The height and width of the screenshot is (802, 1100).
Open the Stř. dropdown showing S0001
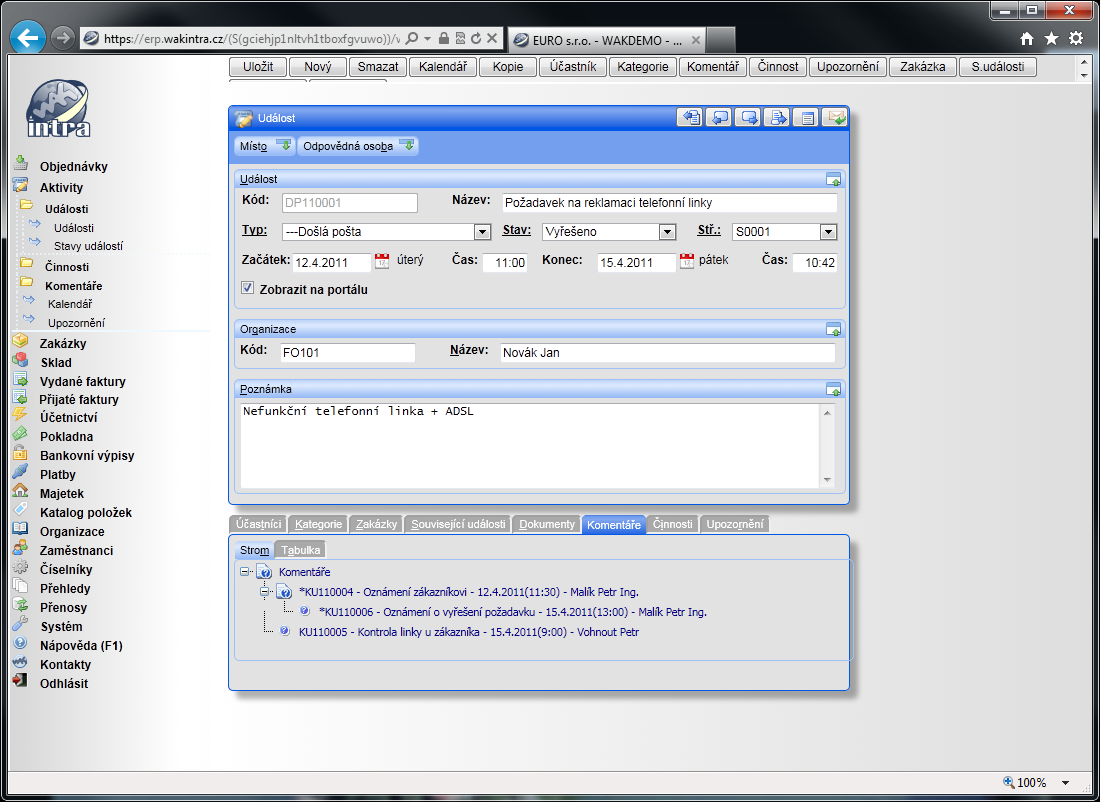pyautogui.click(x=827, y=232)
